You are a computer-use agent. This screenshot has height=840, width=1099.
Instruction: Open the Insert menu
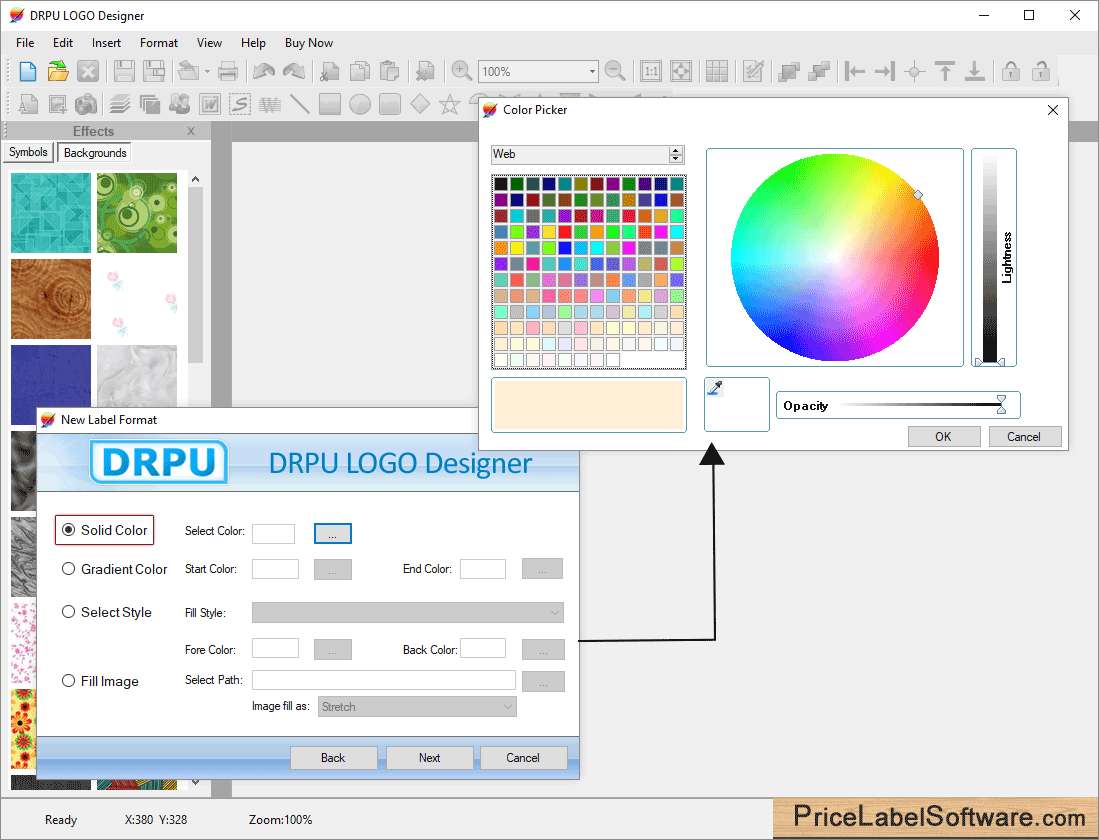[107, 43]
